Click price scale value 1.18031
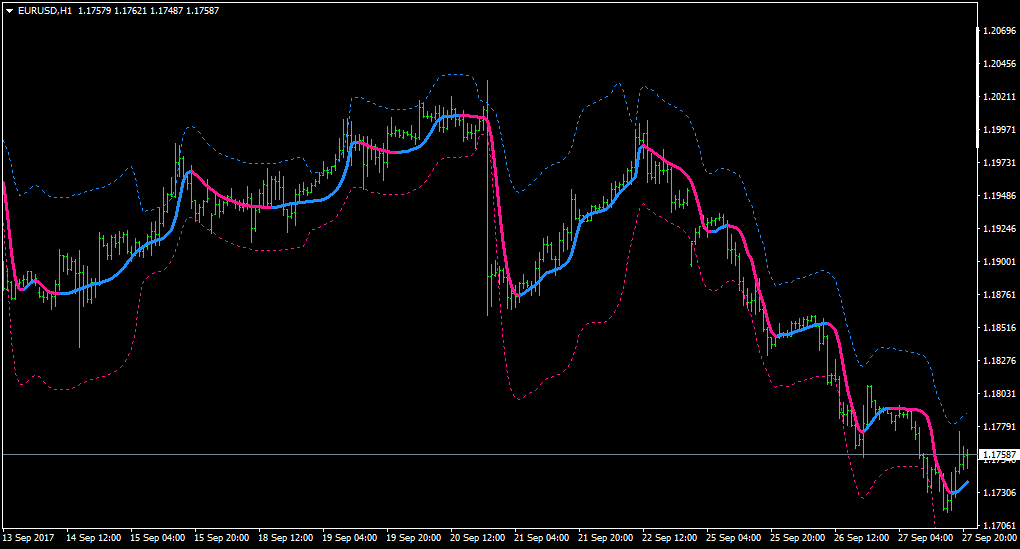This screenshot has width=1020, height=549. click(999, 394)
